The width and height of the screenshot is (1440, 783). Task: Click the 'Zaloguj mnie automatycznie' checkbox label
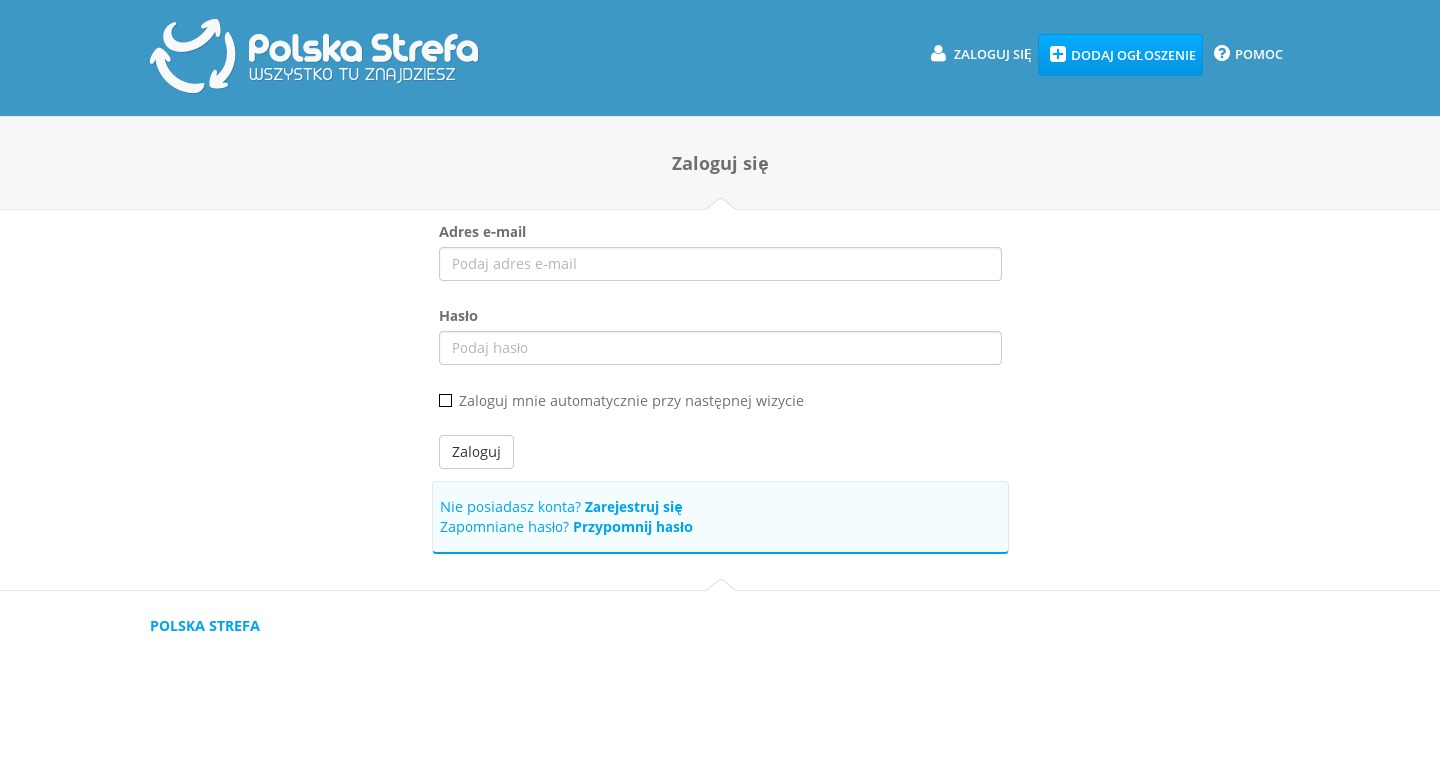(631, 401)
